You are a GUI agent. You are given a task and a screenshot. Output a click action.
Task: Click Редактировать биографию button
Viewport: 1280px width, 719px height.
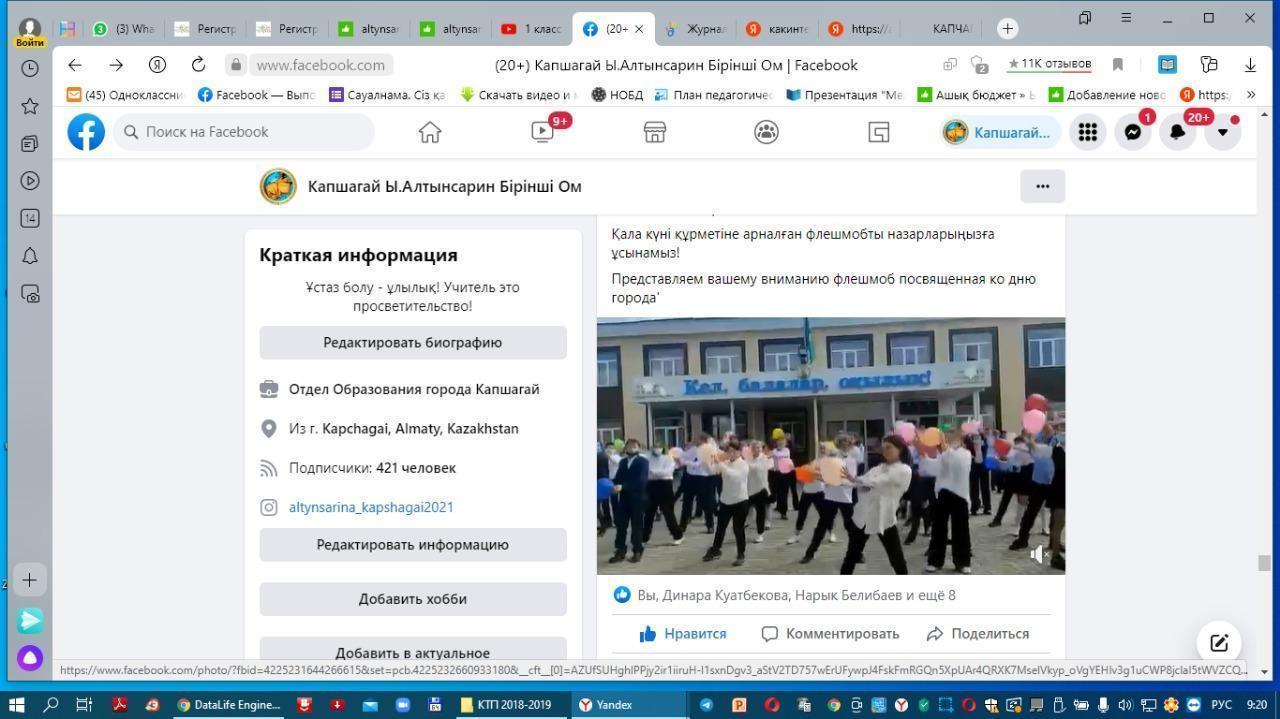pyautogui.click(x=412, y=342)
